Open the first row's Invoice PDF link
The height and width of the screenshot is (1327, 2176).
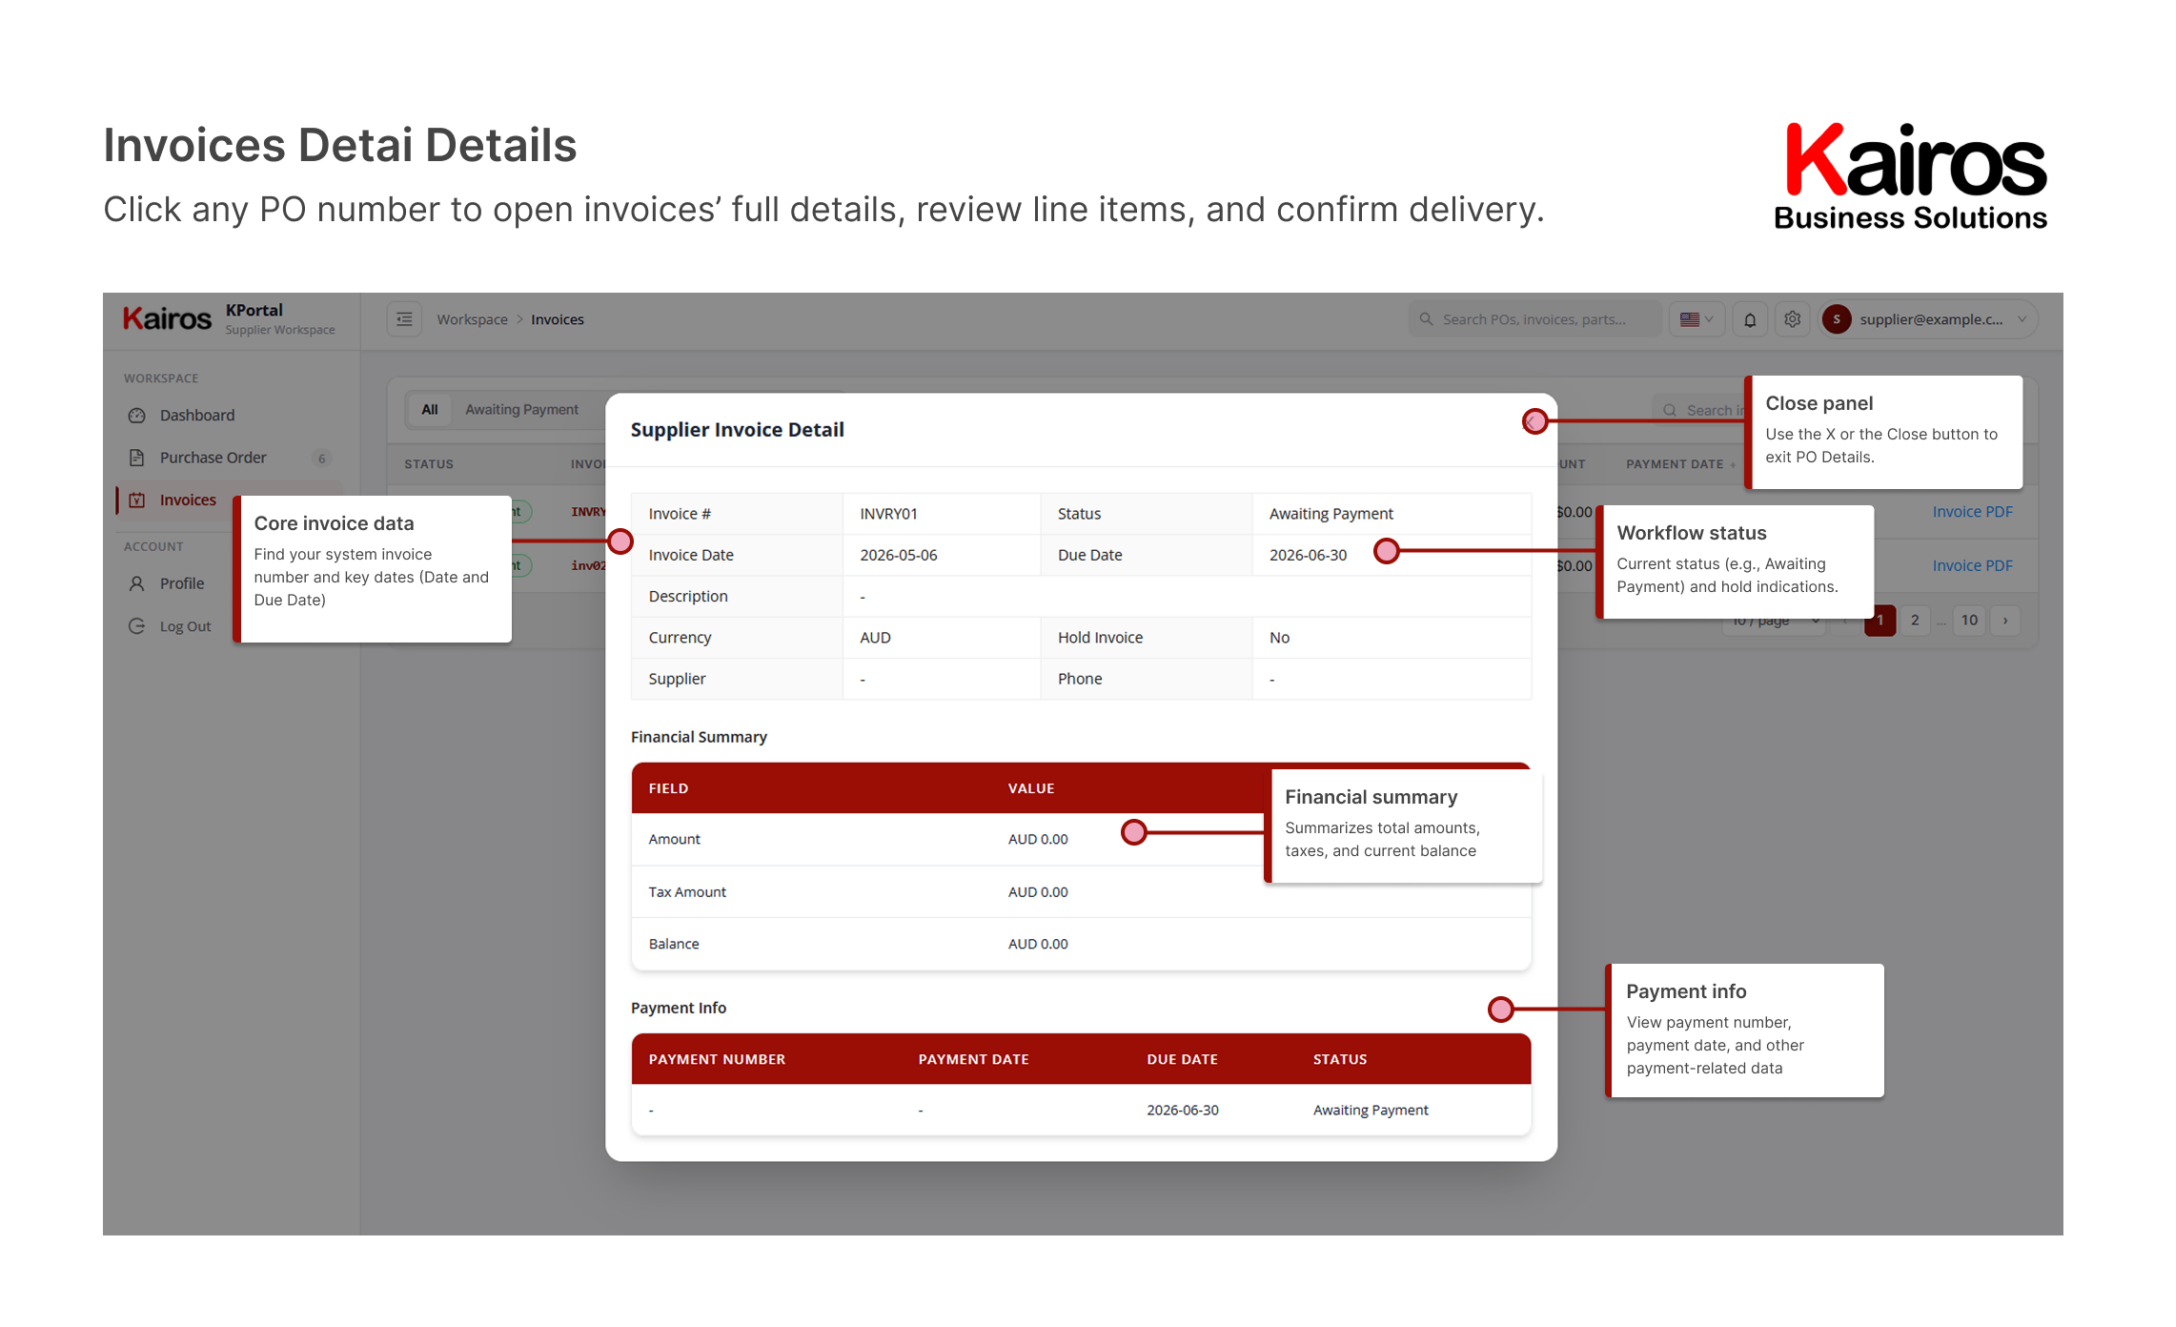click(x=1972, y=512)
